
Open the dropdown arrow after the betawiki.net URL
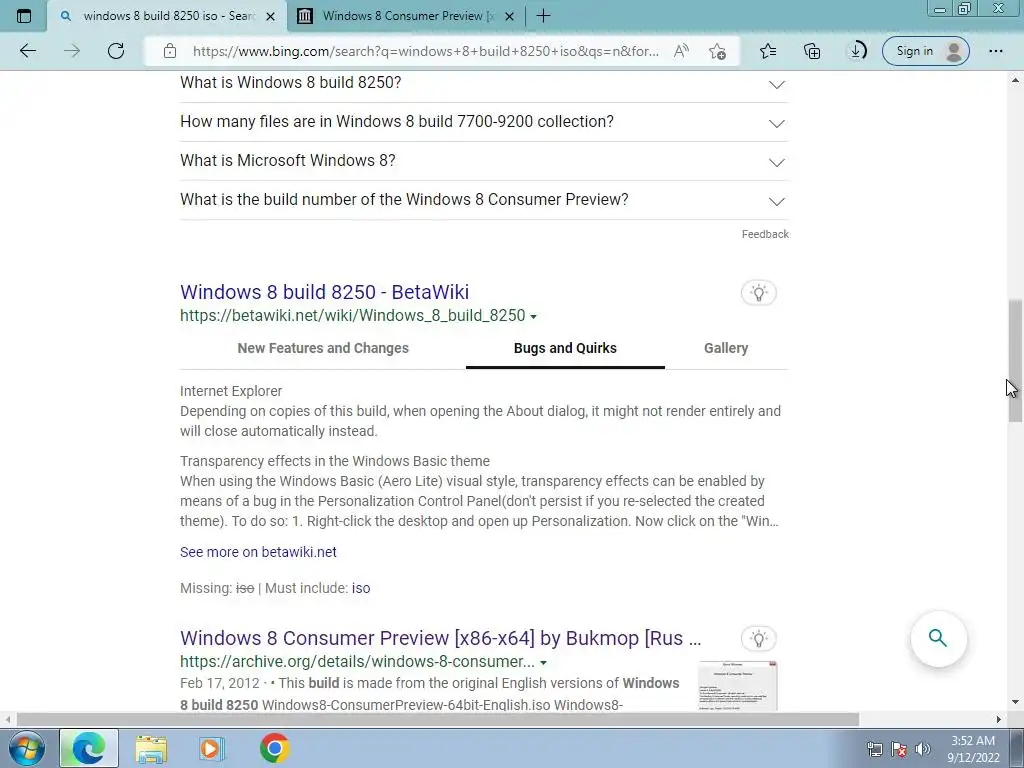[534, 317]
